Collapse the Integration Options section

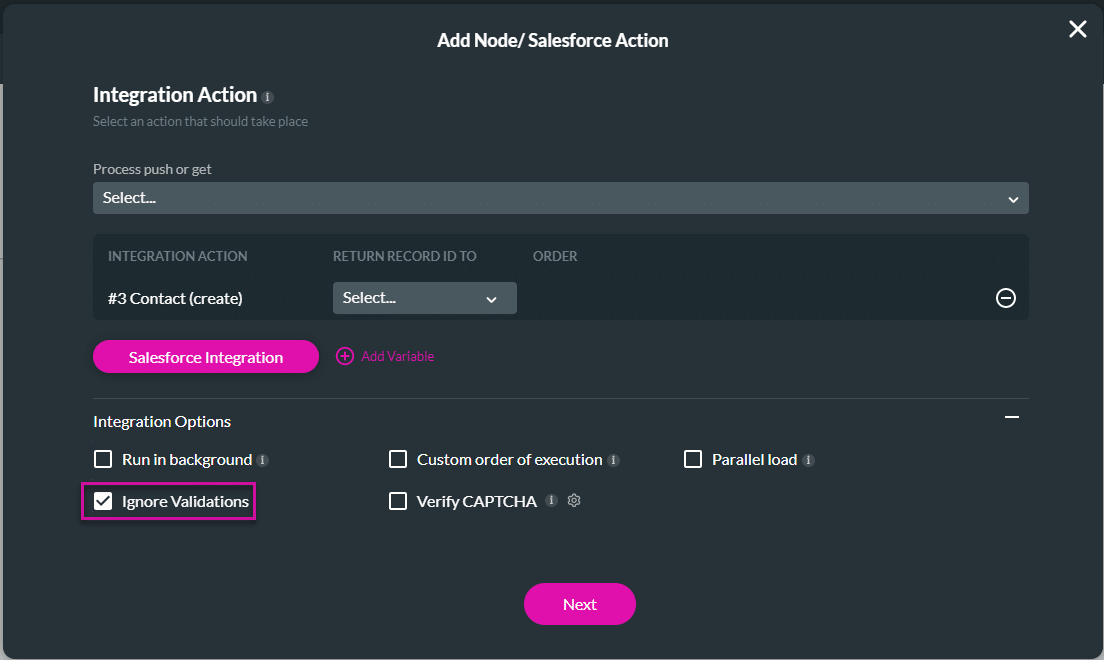pyautogui.click(x=1011, y=417)
